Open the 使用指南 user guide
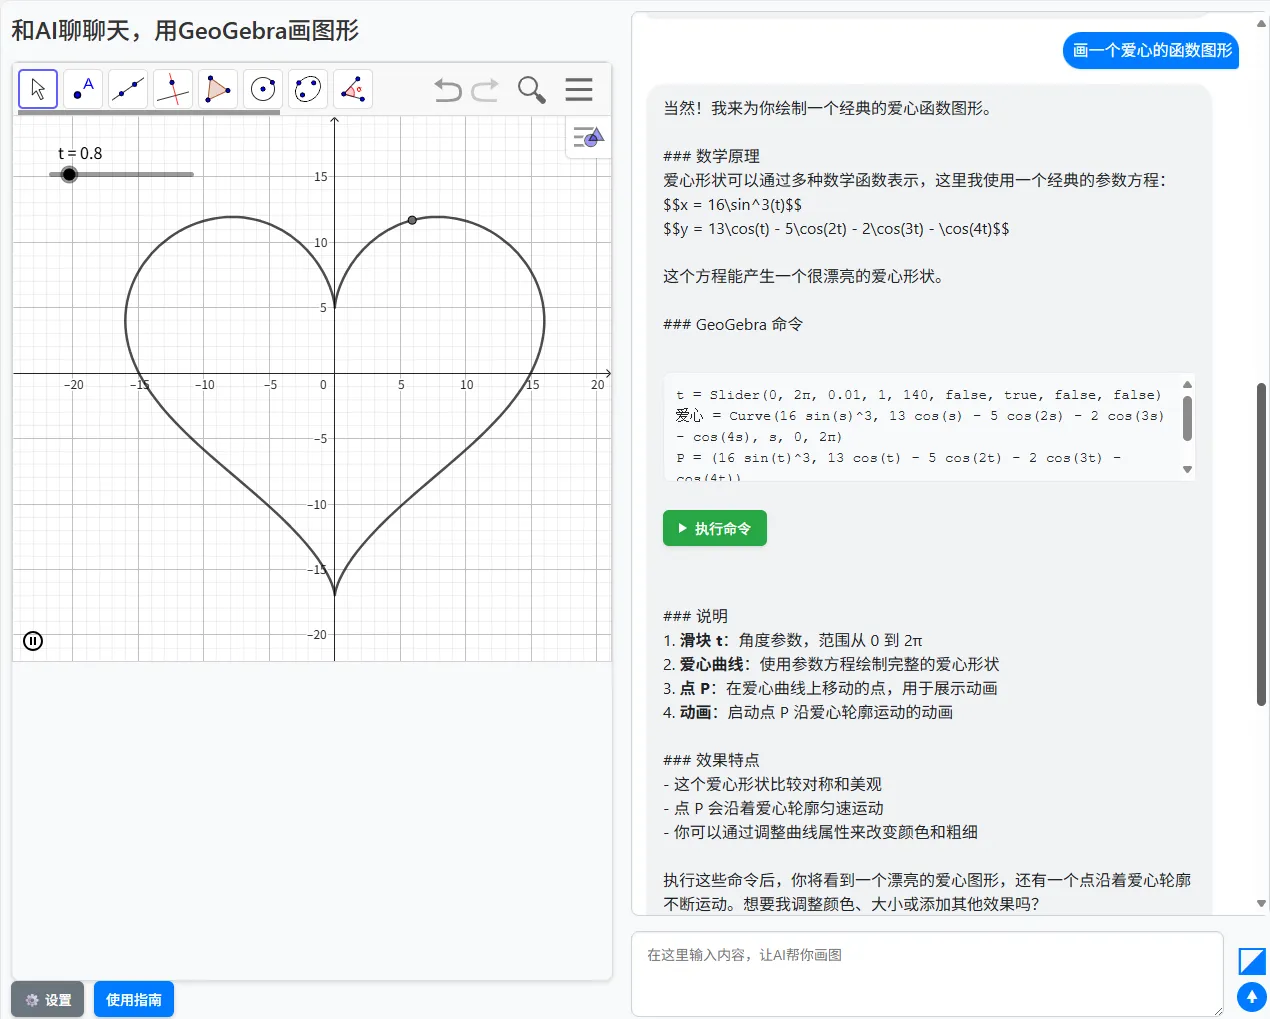 click(x=133, y=999)
